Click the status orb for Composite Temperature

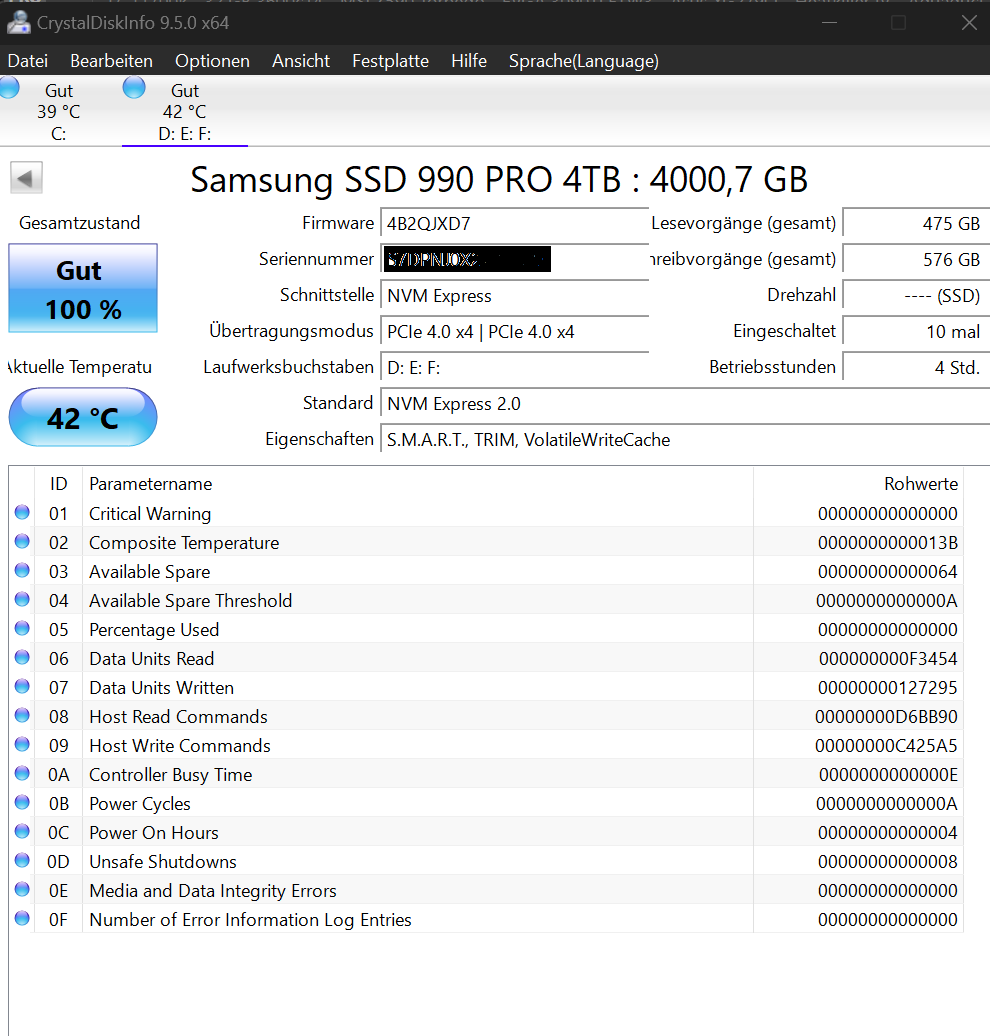pyautogui.click(x=22, y=541)
